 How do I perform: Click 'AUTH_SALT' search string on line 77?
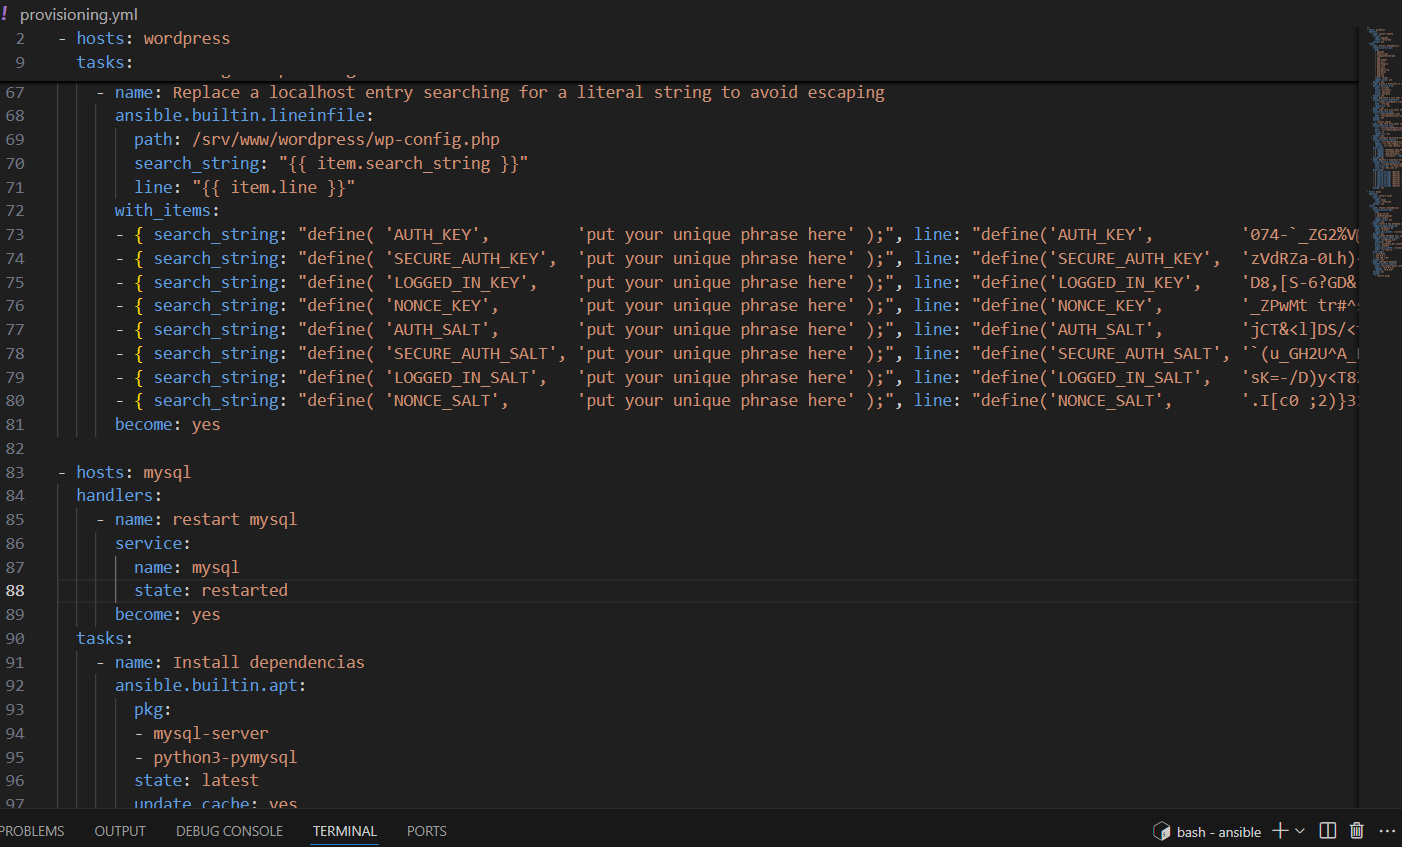pos(442,329)
